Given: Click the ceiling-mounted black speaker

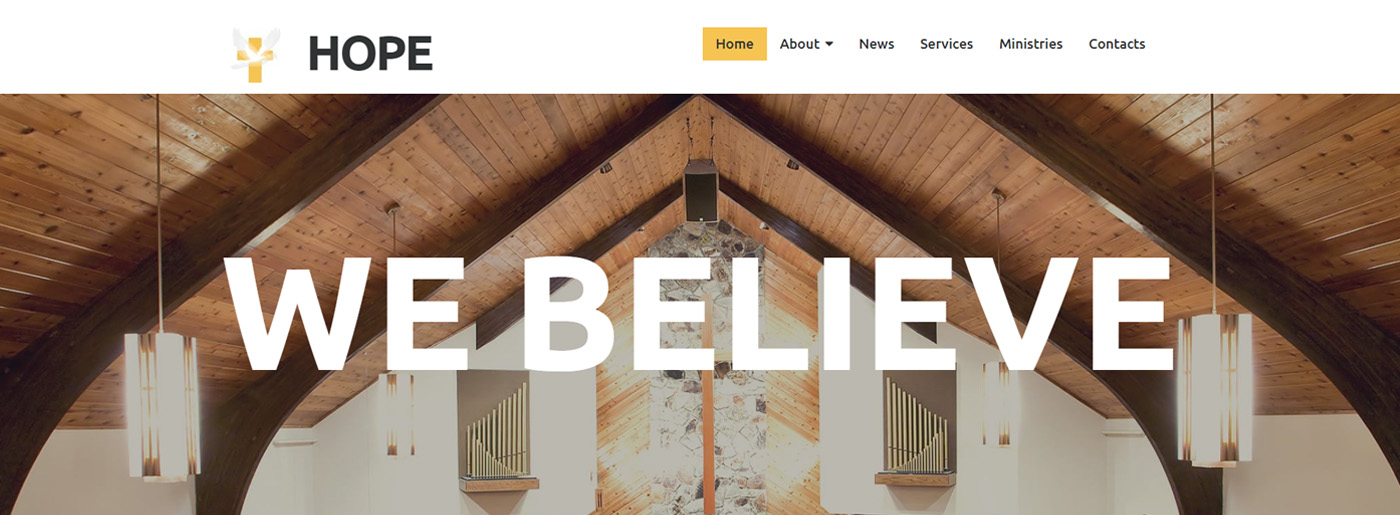Looking at the screenshot, I should pos(701,189).
